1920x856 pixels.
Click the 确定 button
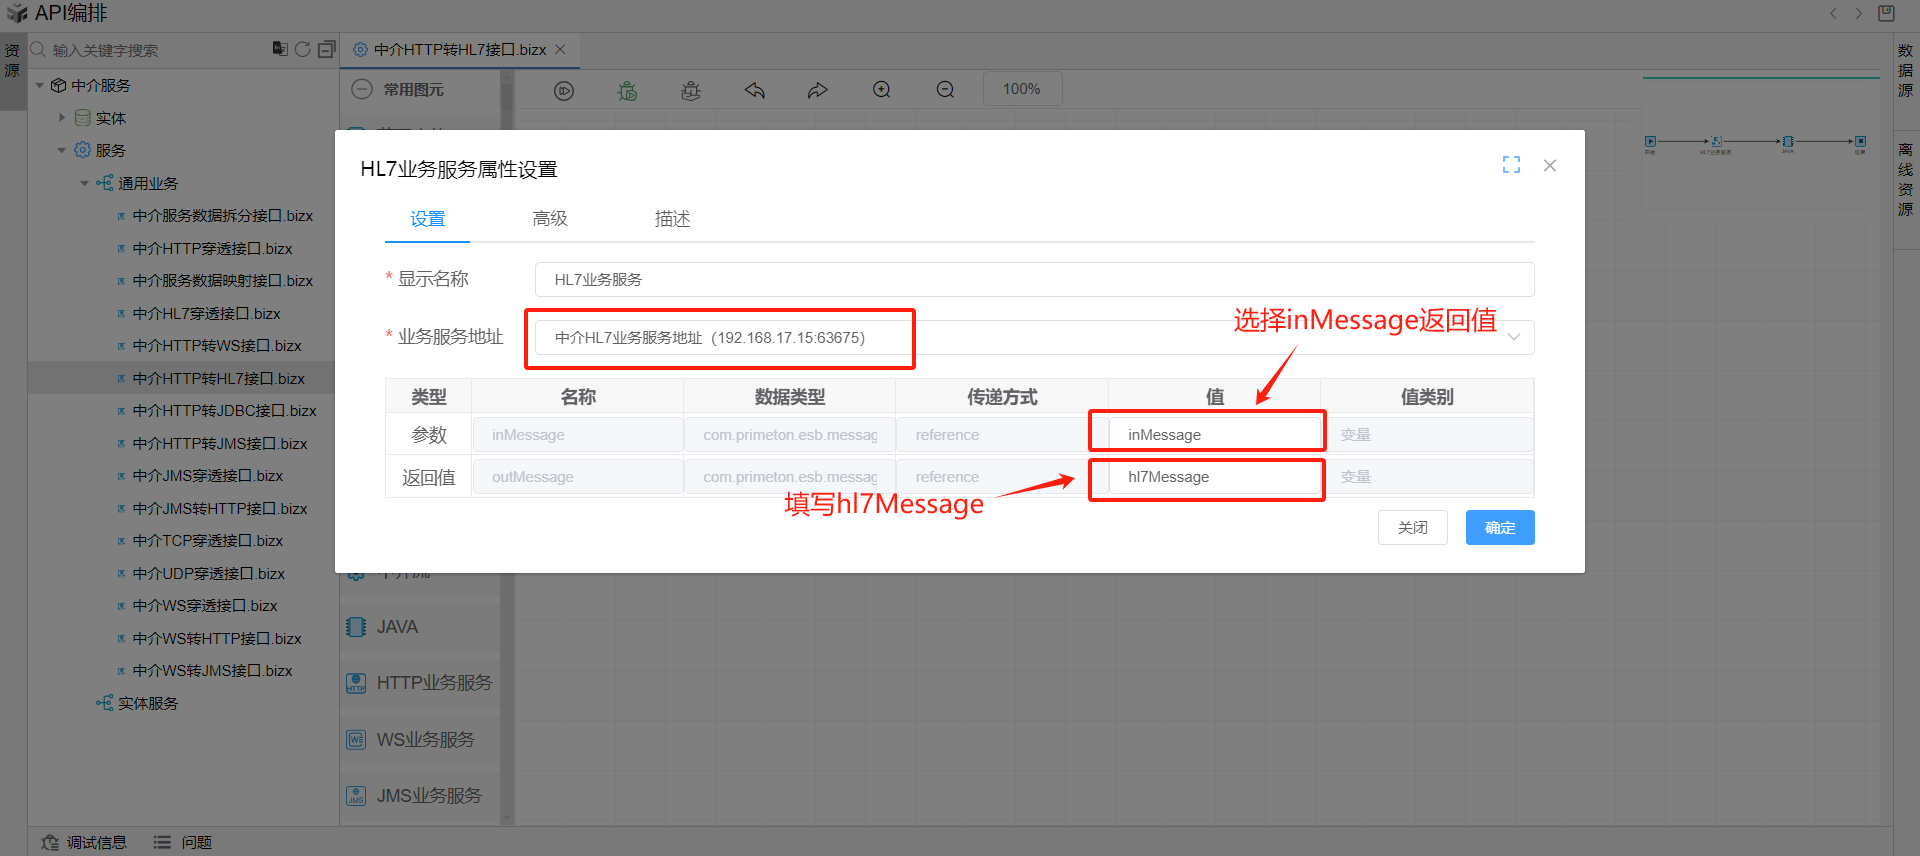(x=1499, y=528)
